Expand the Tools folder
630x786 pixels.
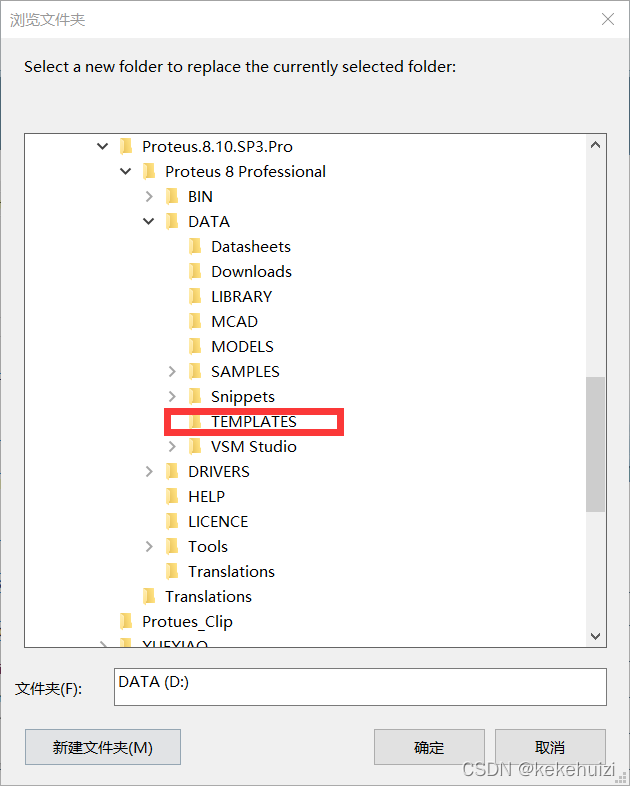click(x=149, y=546)
